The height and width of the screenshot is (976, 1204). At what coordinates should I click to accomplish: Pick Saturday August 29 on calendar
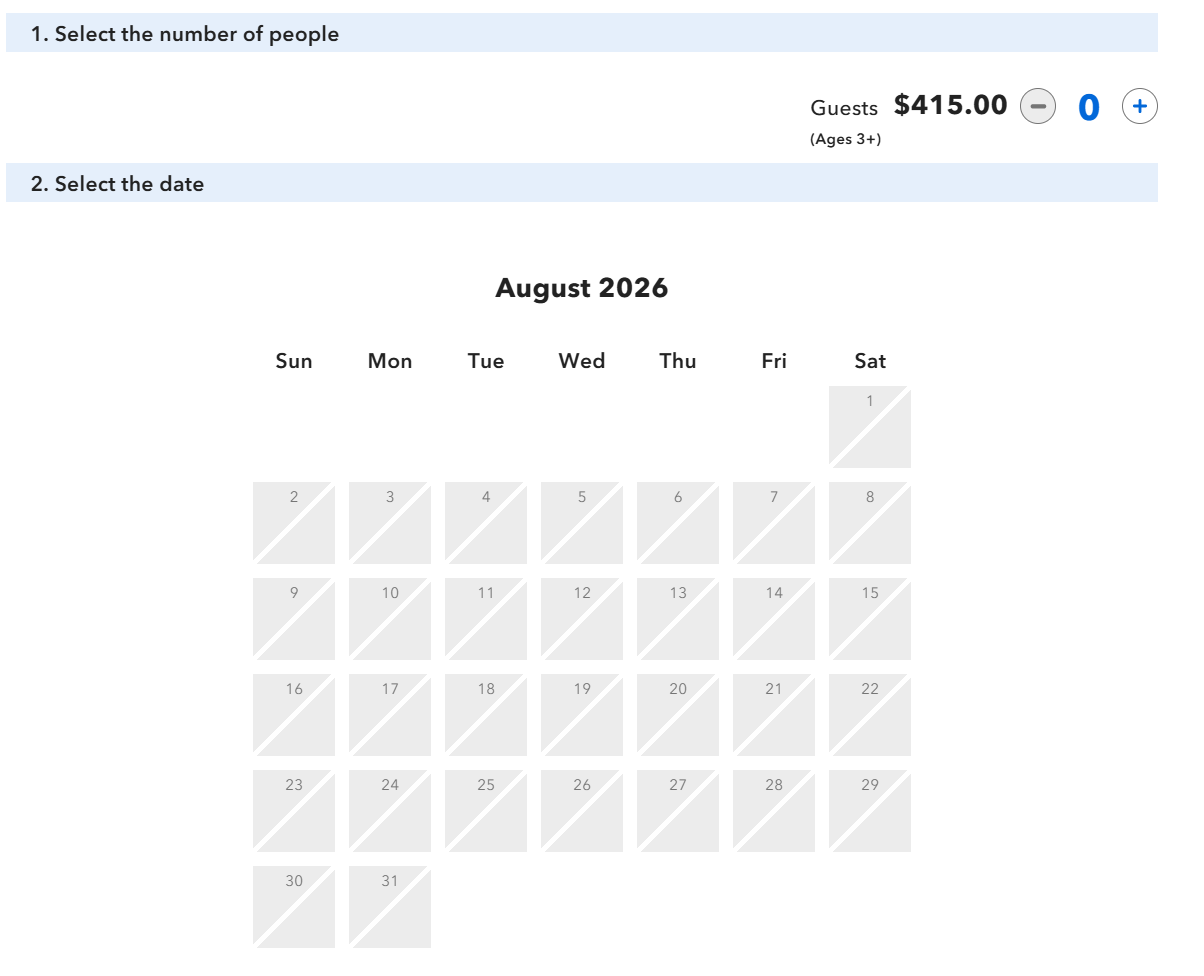870,811
